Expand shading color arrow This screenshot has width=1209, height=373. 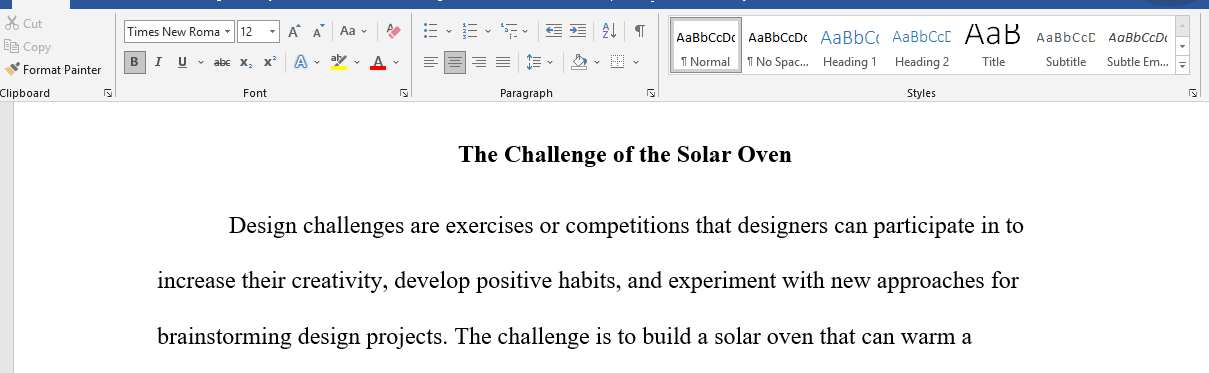point(597,62)
